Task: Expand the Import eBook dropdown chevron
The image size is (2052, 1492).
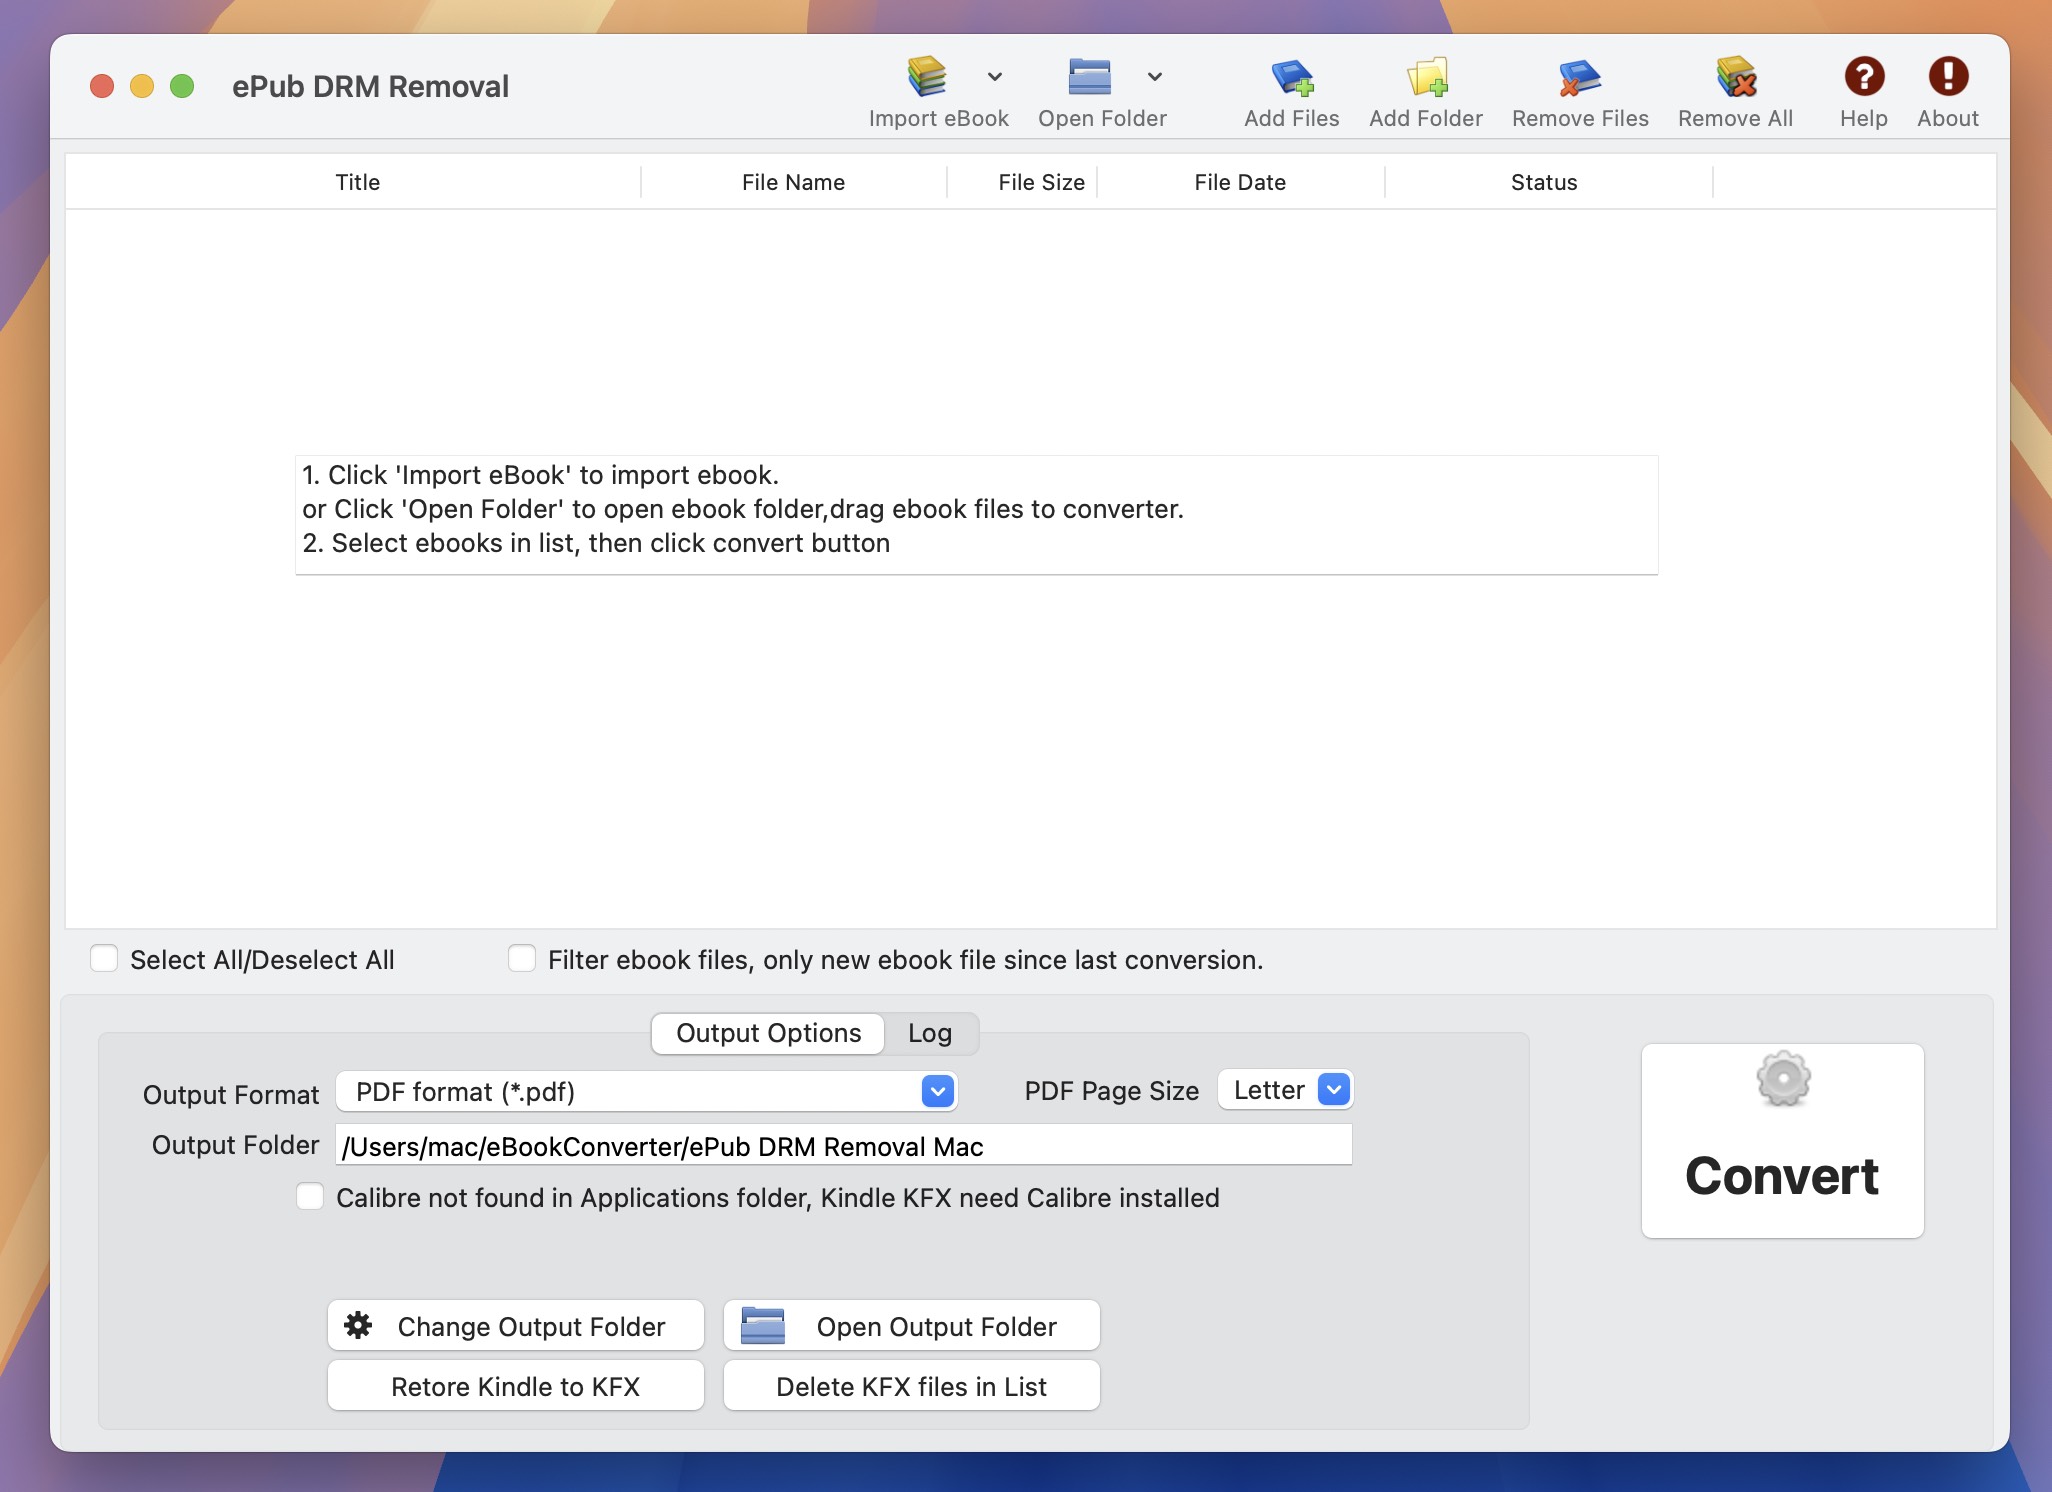Action: point(994,77)
